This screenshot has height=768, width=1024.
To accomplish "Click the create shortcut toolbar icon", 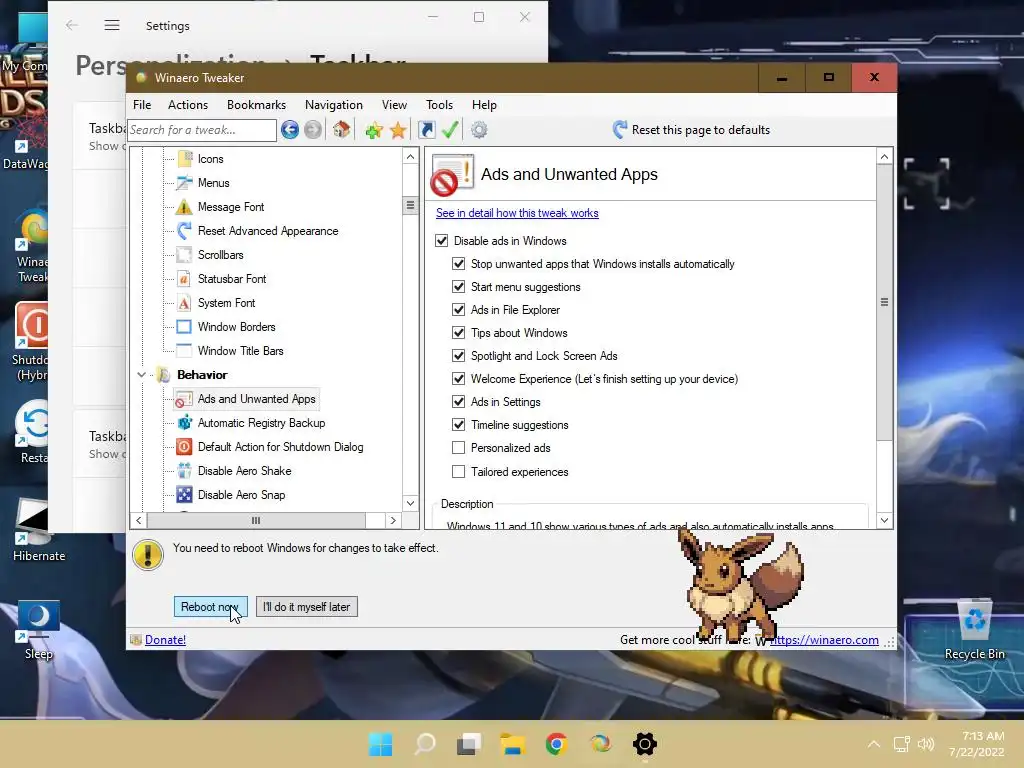I will tap(426, 130).
